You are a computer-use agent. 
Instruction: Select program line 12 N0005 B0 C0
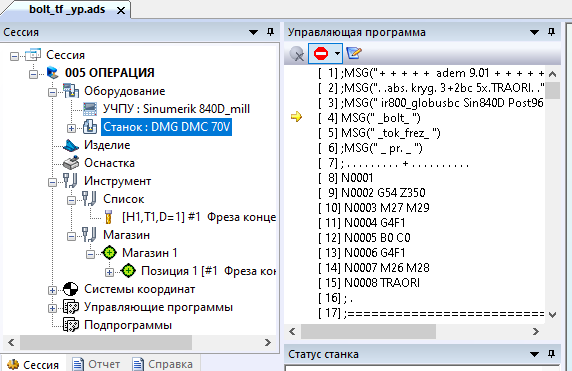click(364, 238)
